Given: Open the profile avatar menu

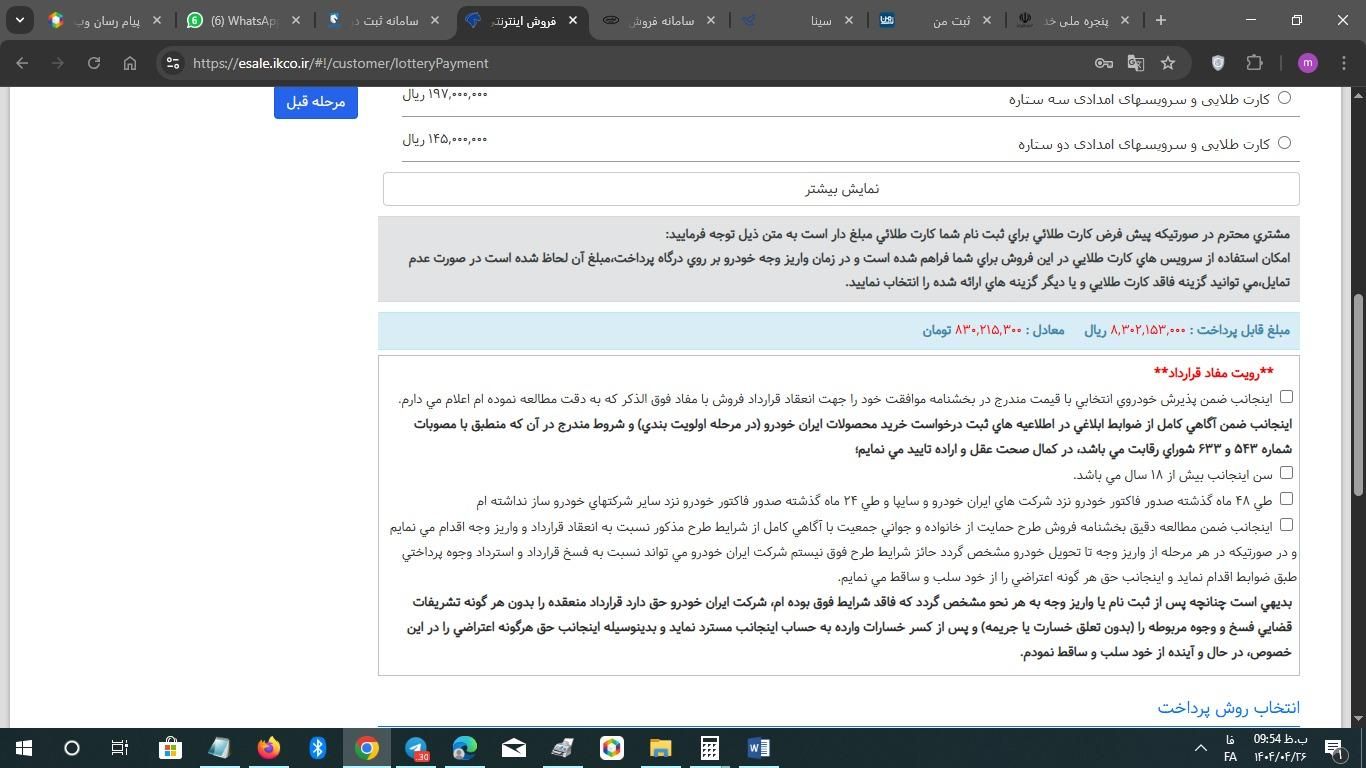Looking at the screenshot, I should point(1308,63).
